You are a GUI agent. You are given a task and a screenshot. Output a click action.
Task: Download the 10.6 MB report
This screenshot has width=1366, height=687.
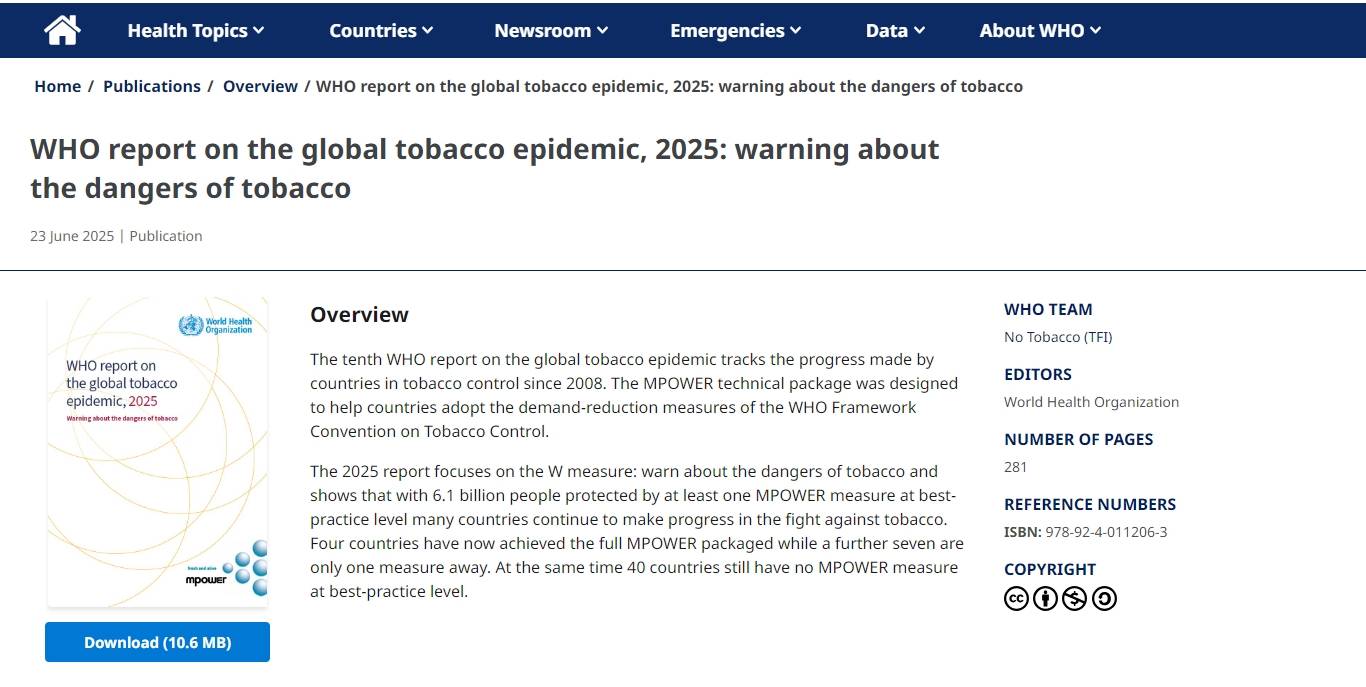157,642
